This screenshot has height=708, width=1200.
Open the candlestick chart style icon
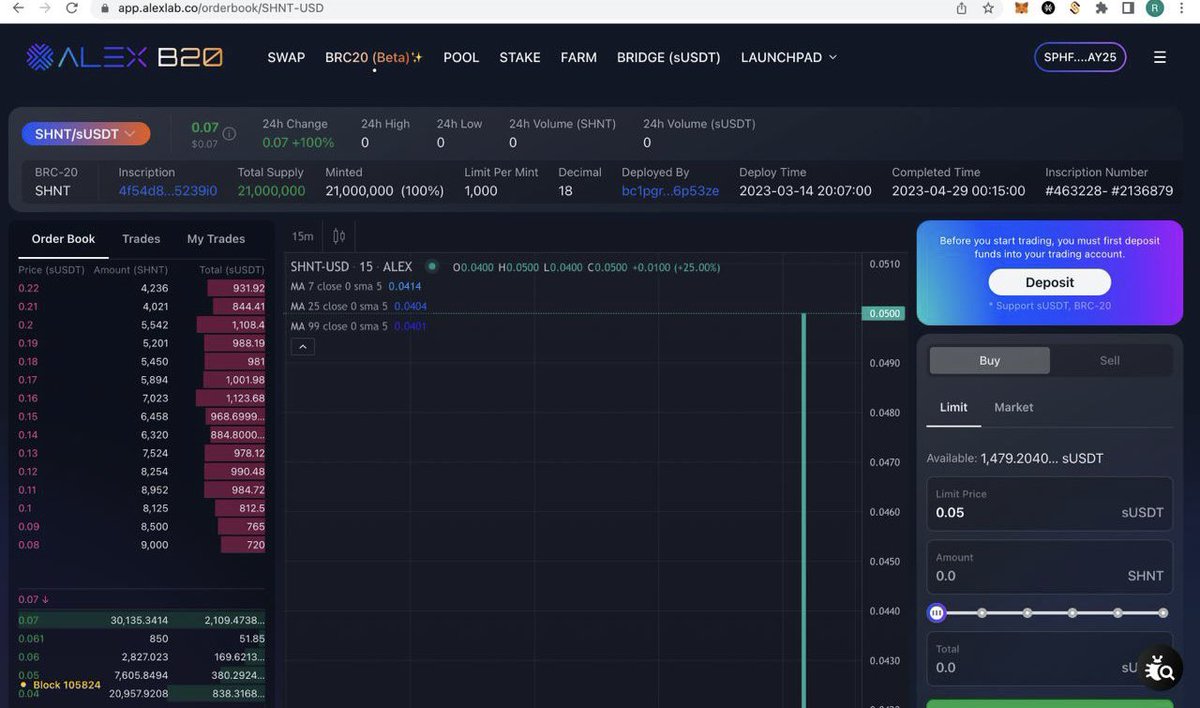(x=339, y=237)
